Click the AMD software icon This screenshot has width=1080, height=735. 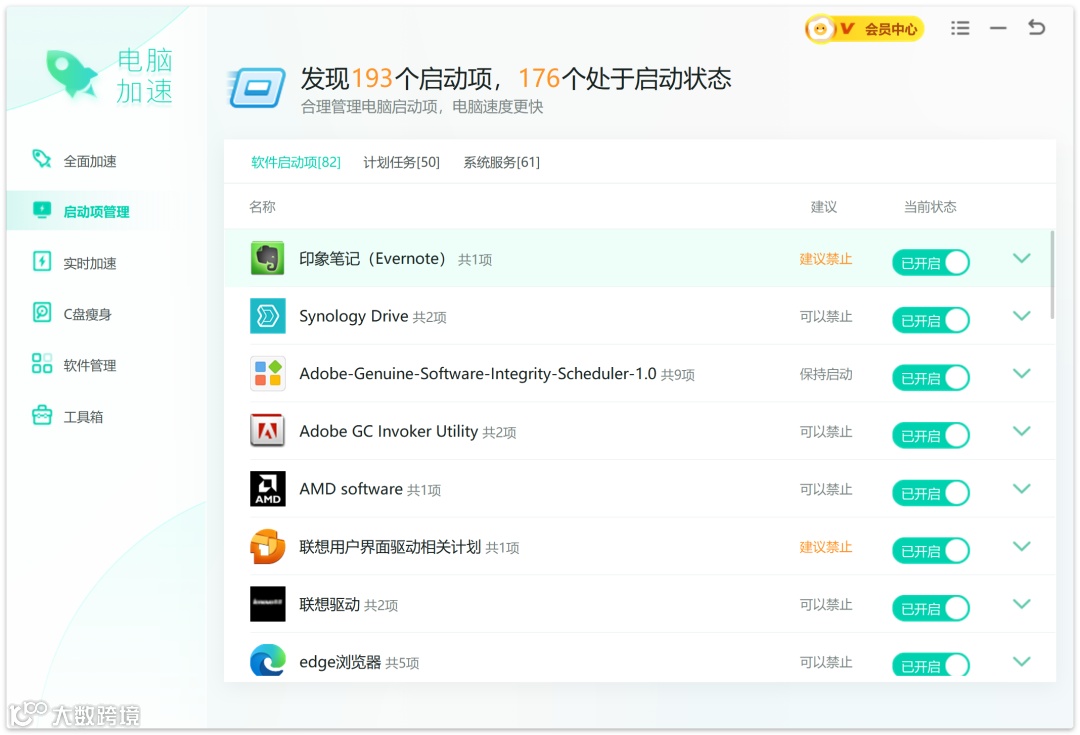pos(267,489)
